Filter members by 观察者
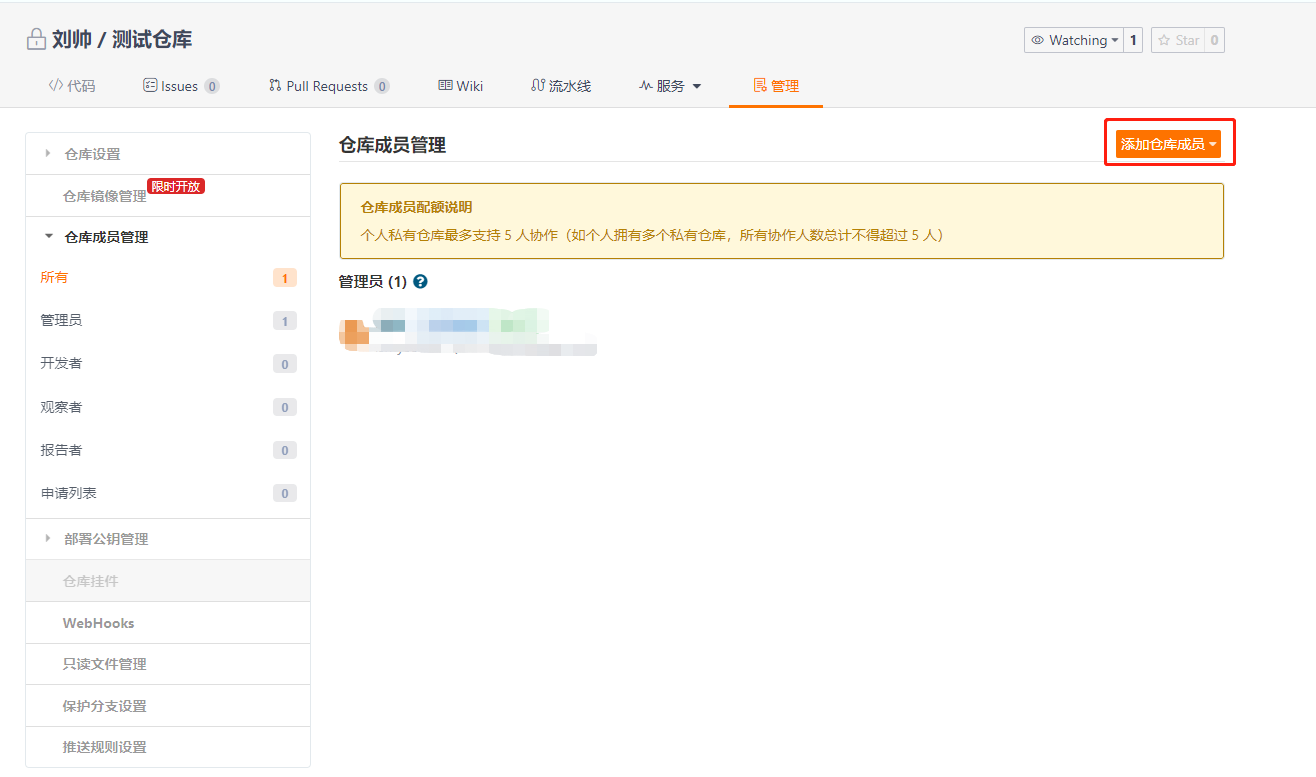This screenshot has height=777, width=1316. (168, 407)
